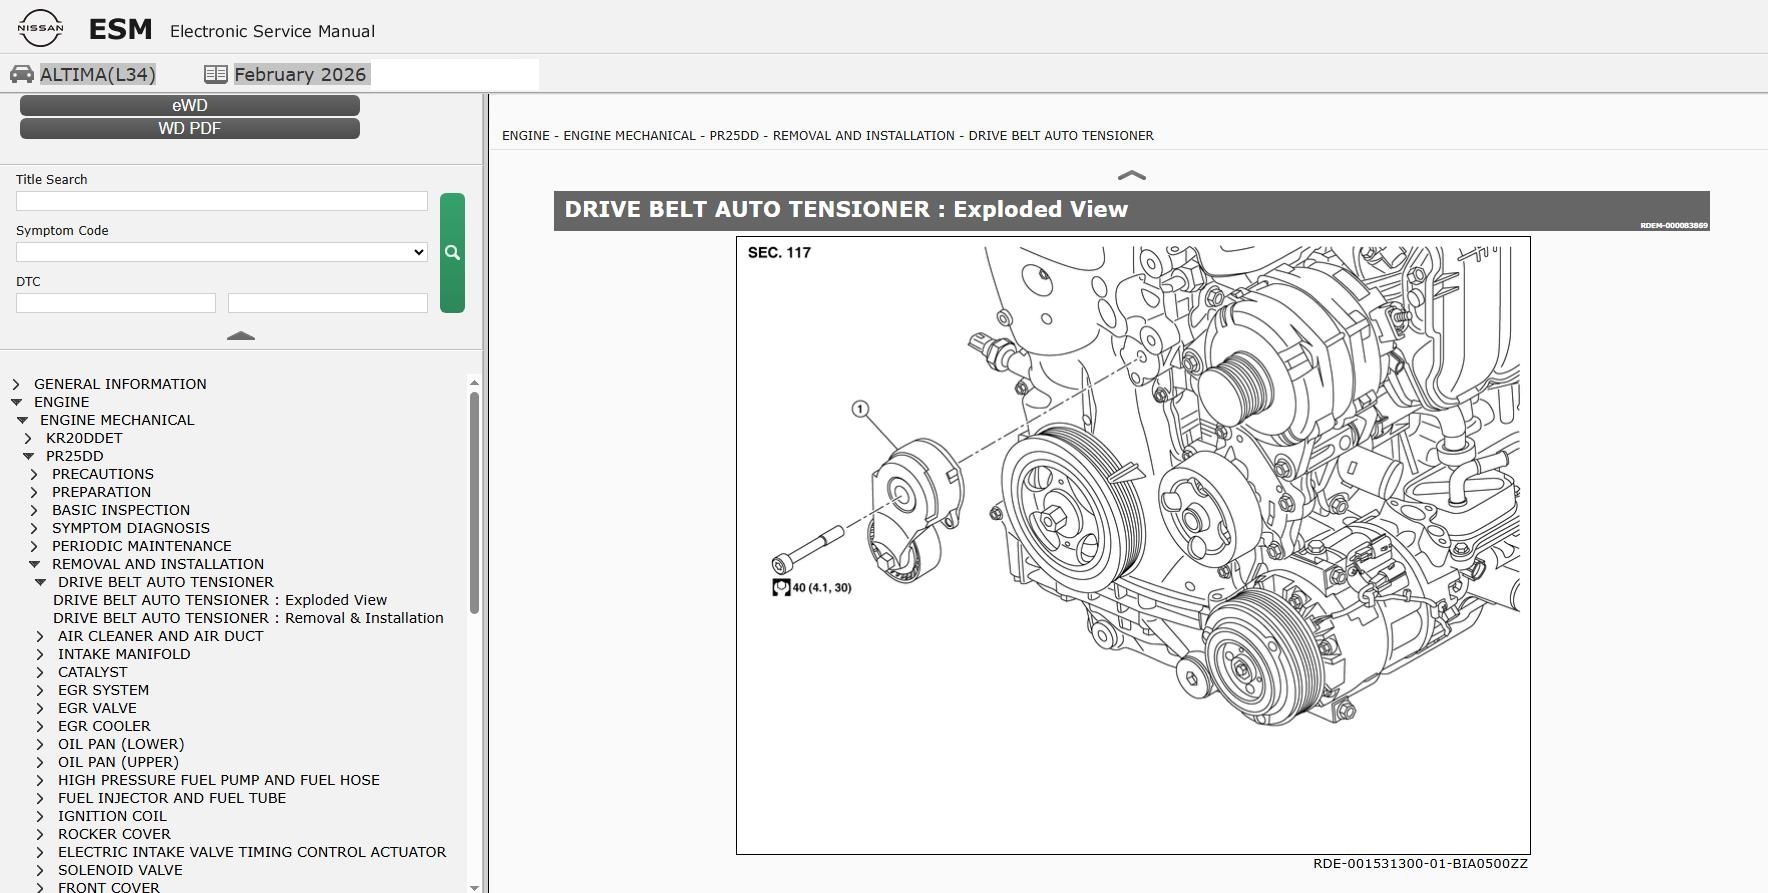This screenshot has width=1768, height=893.
Task: Expand ELECTRIC INTAKE VALVE TIMING CONTROL ACTUATOR
Action: 40,852
